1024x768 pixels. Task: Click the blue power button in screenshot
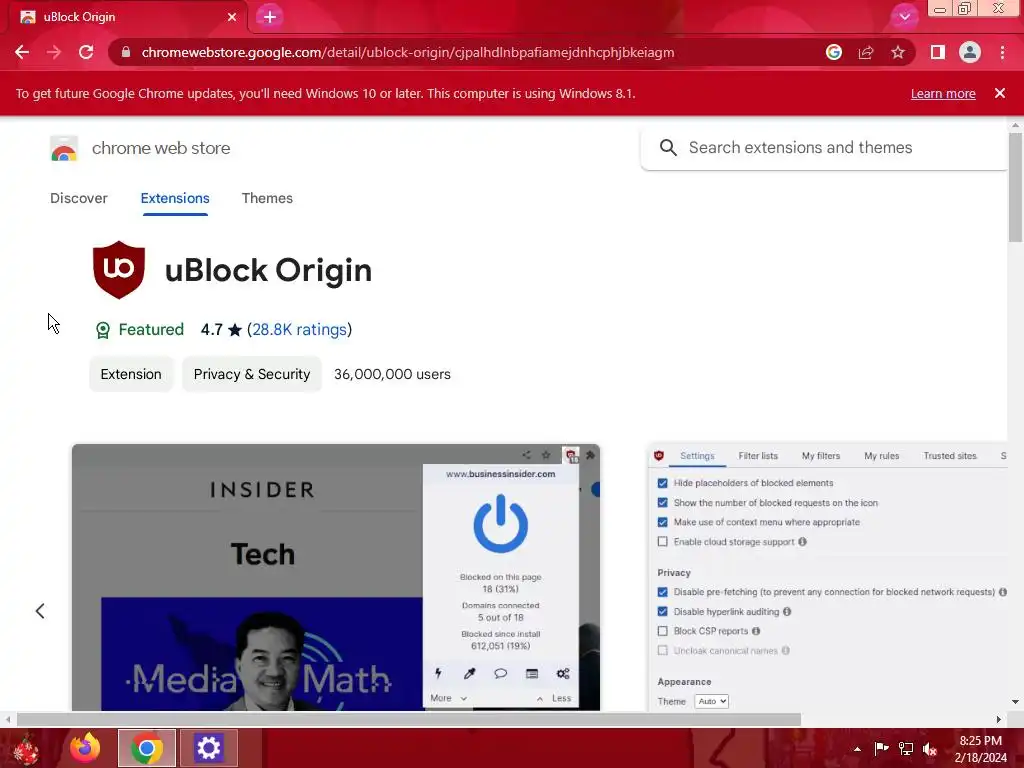pyautogui.click(x=500, y=524)
